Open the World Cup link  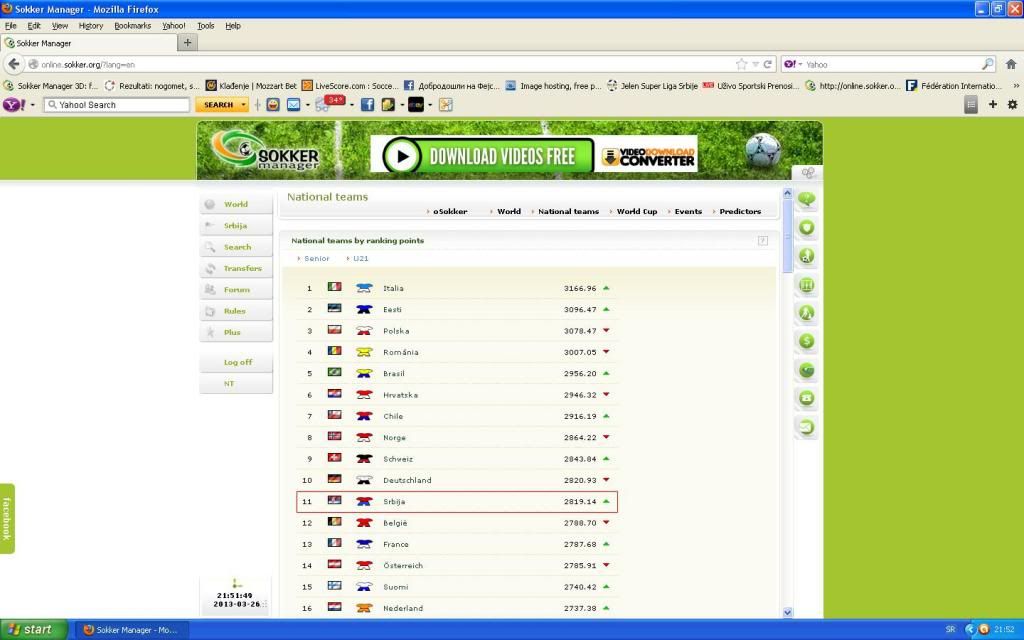click(637, 211)
